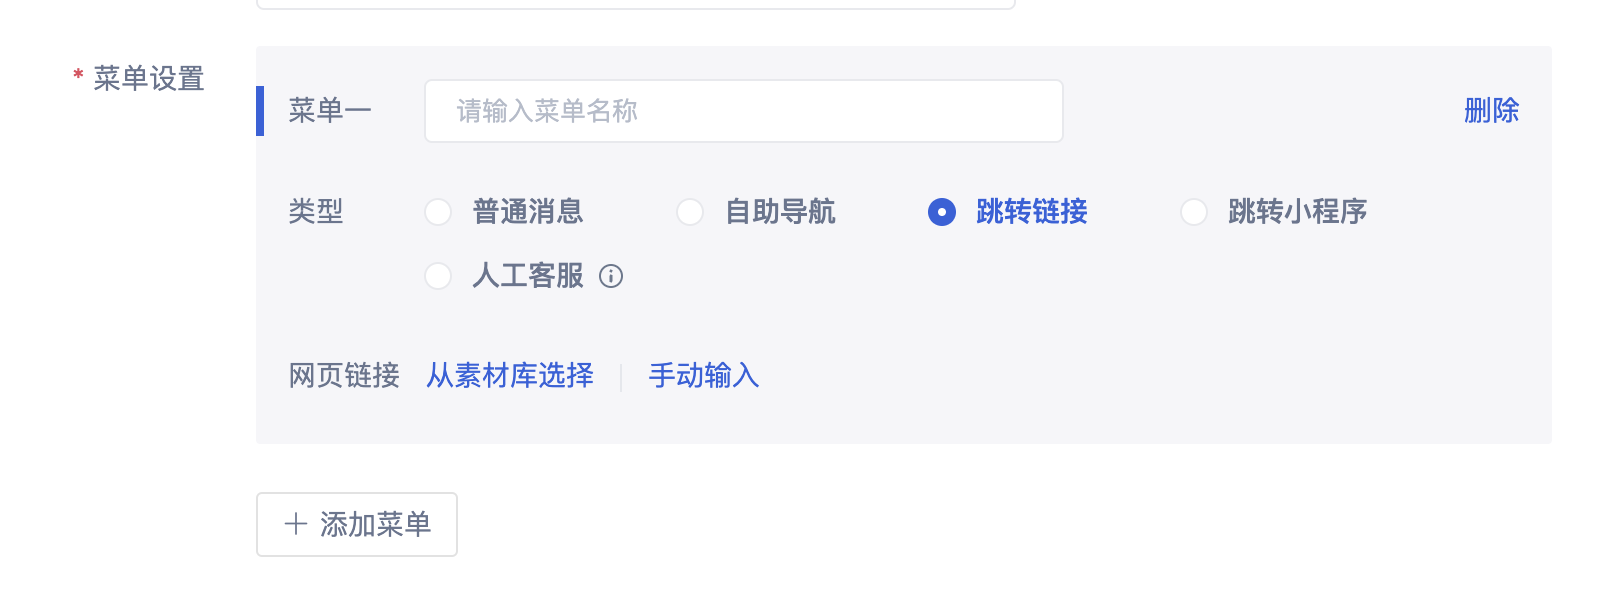Click the 菜单设置 field label
The height and width of the screenshot is (596, 1608).
pyautogui.click(x=149, y=78)
